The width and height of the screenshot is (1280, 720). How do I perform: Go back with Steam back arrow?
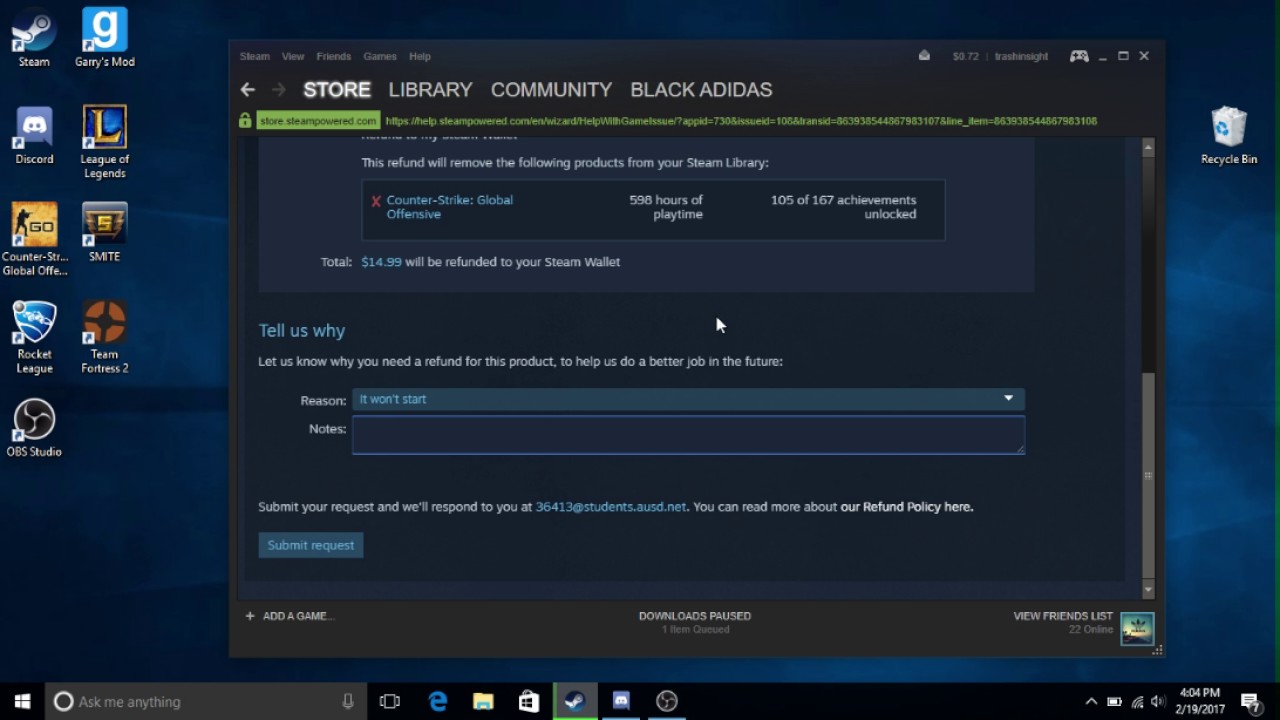pos(248,90)
